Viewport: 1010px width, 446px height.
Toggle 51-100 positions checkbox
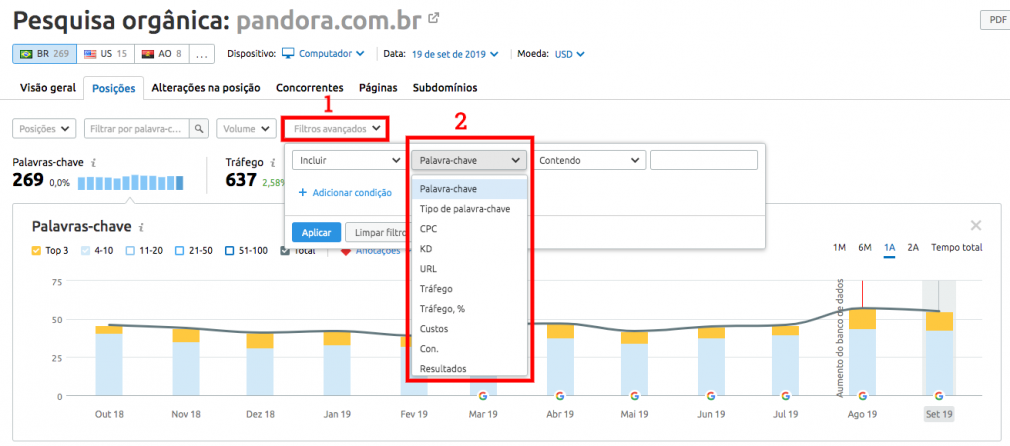click(x=229, y=251)
